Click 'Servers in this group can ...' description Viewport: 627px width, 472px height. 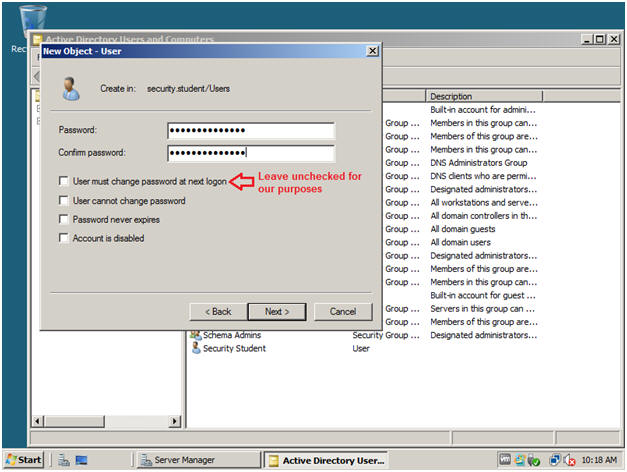coord(482,309)
